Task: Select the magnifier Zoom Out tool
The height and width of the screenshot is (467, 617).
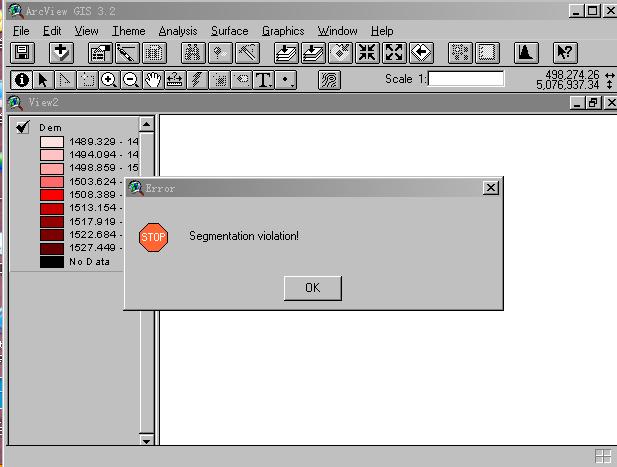Action: tap(131, 80)
